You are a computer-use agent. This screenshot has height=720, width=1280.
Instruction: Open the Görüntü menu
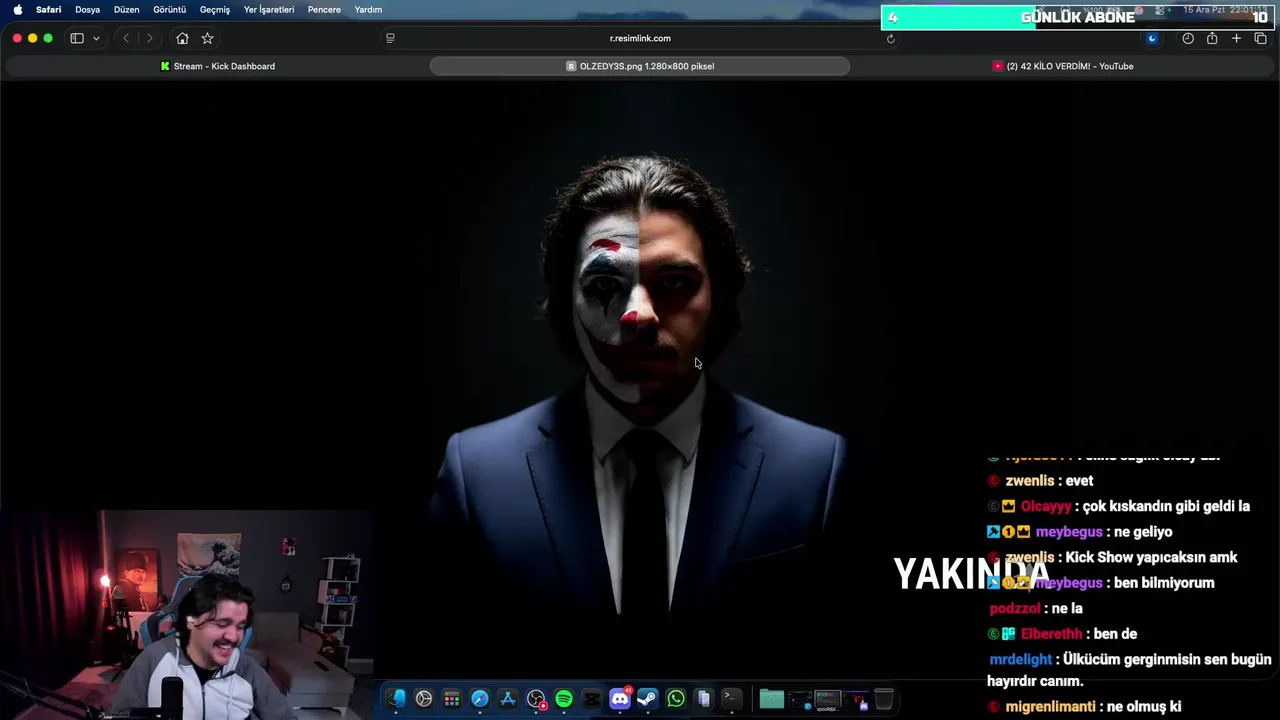pyautogui.click(x=169, y=9)
